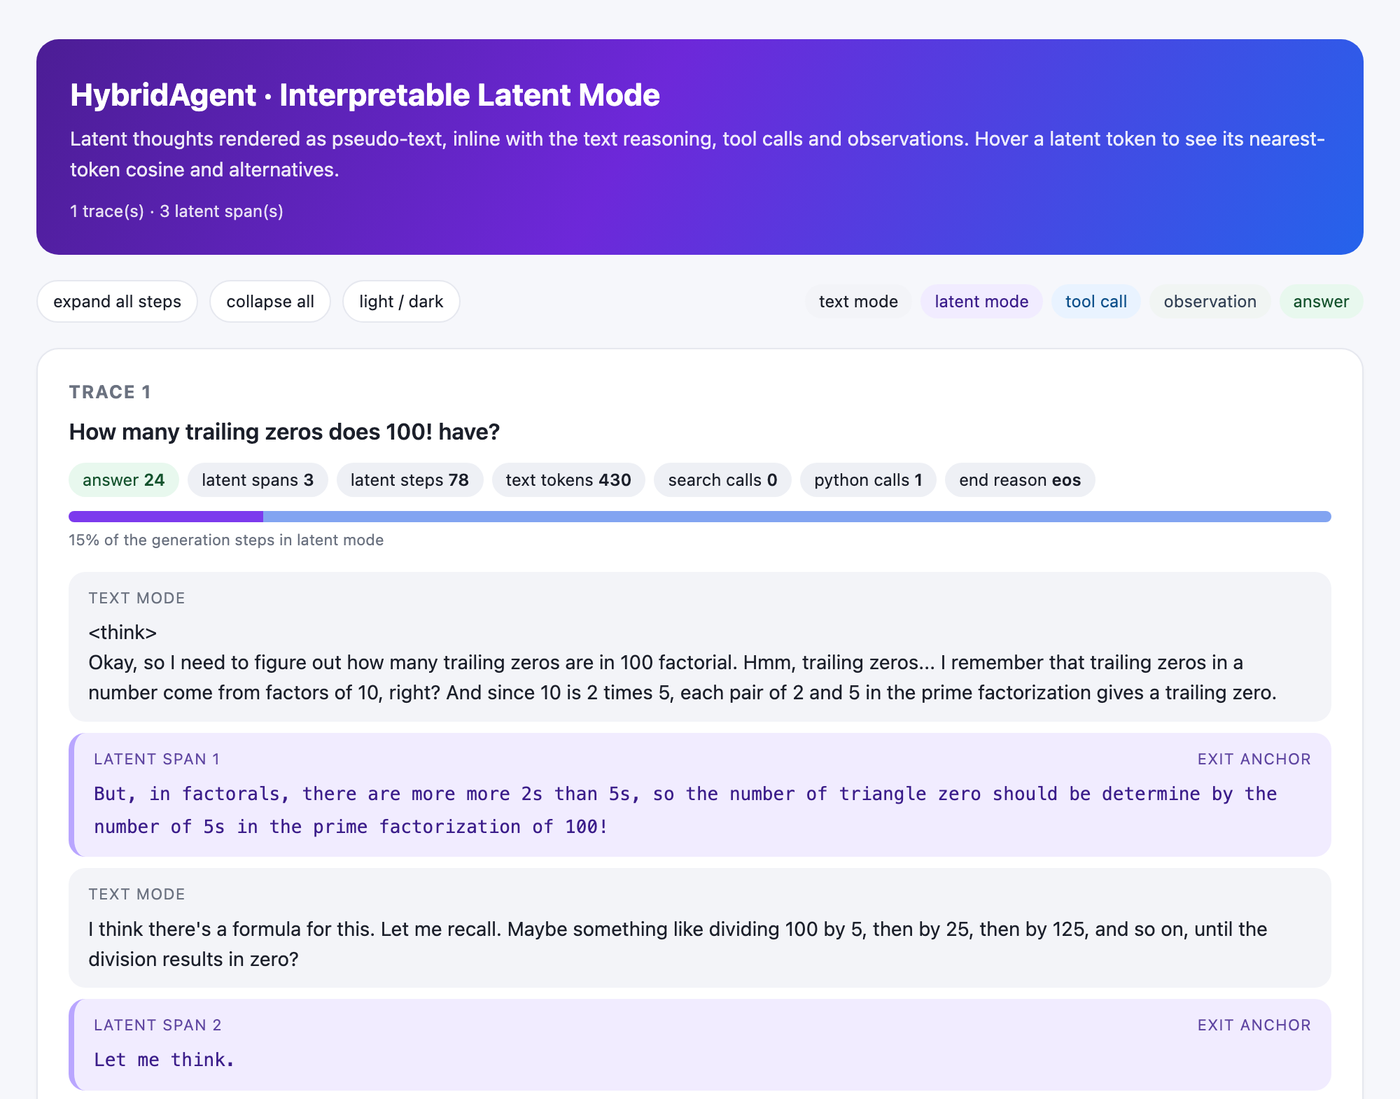Click the latent token 'triangle' in Span 1
This screenshot has height=1099, width=1400.
click(x=883, y=794)
